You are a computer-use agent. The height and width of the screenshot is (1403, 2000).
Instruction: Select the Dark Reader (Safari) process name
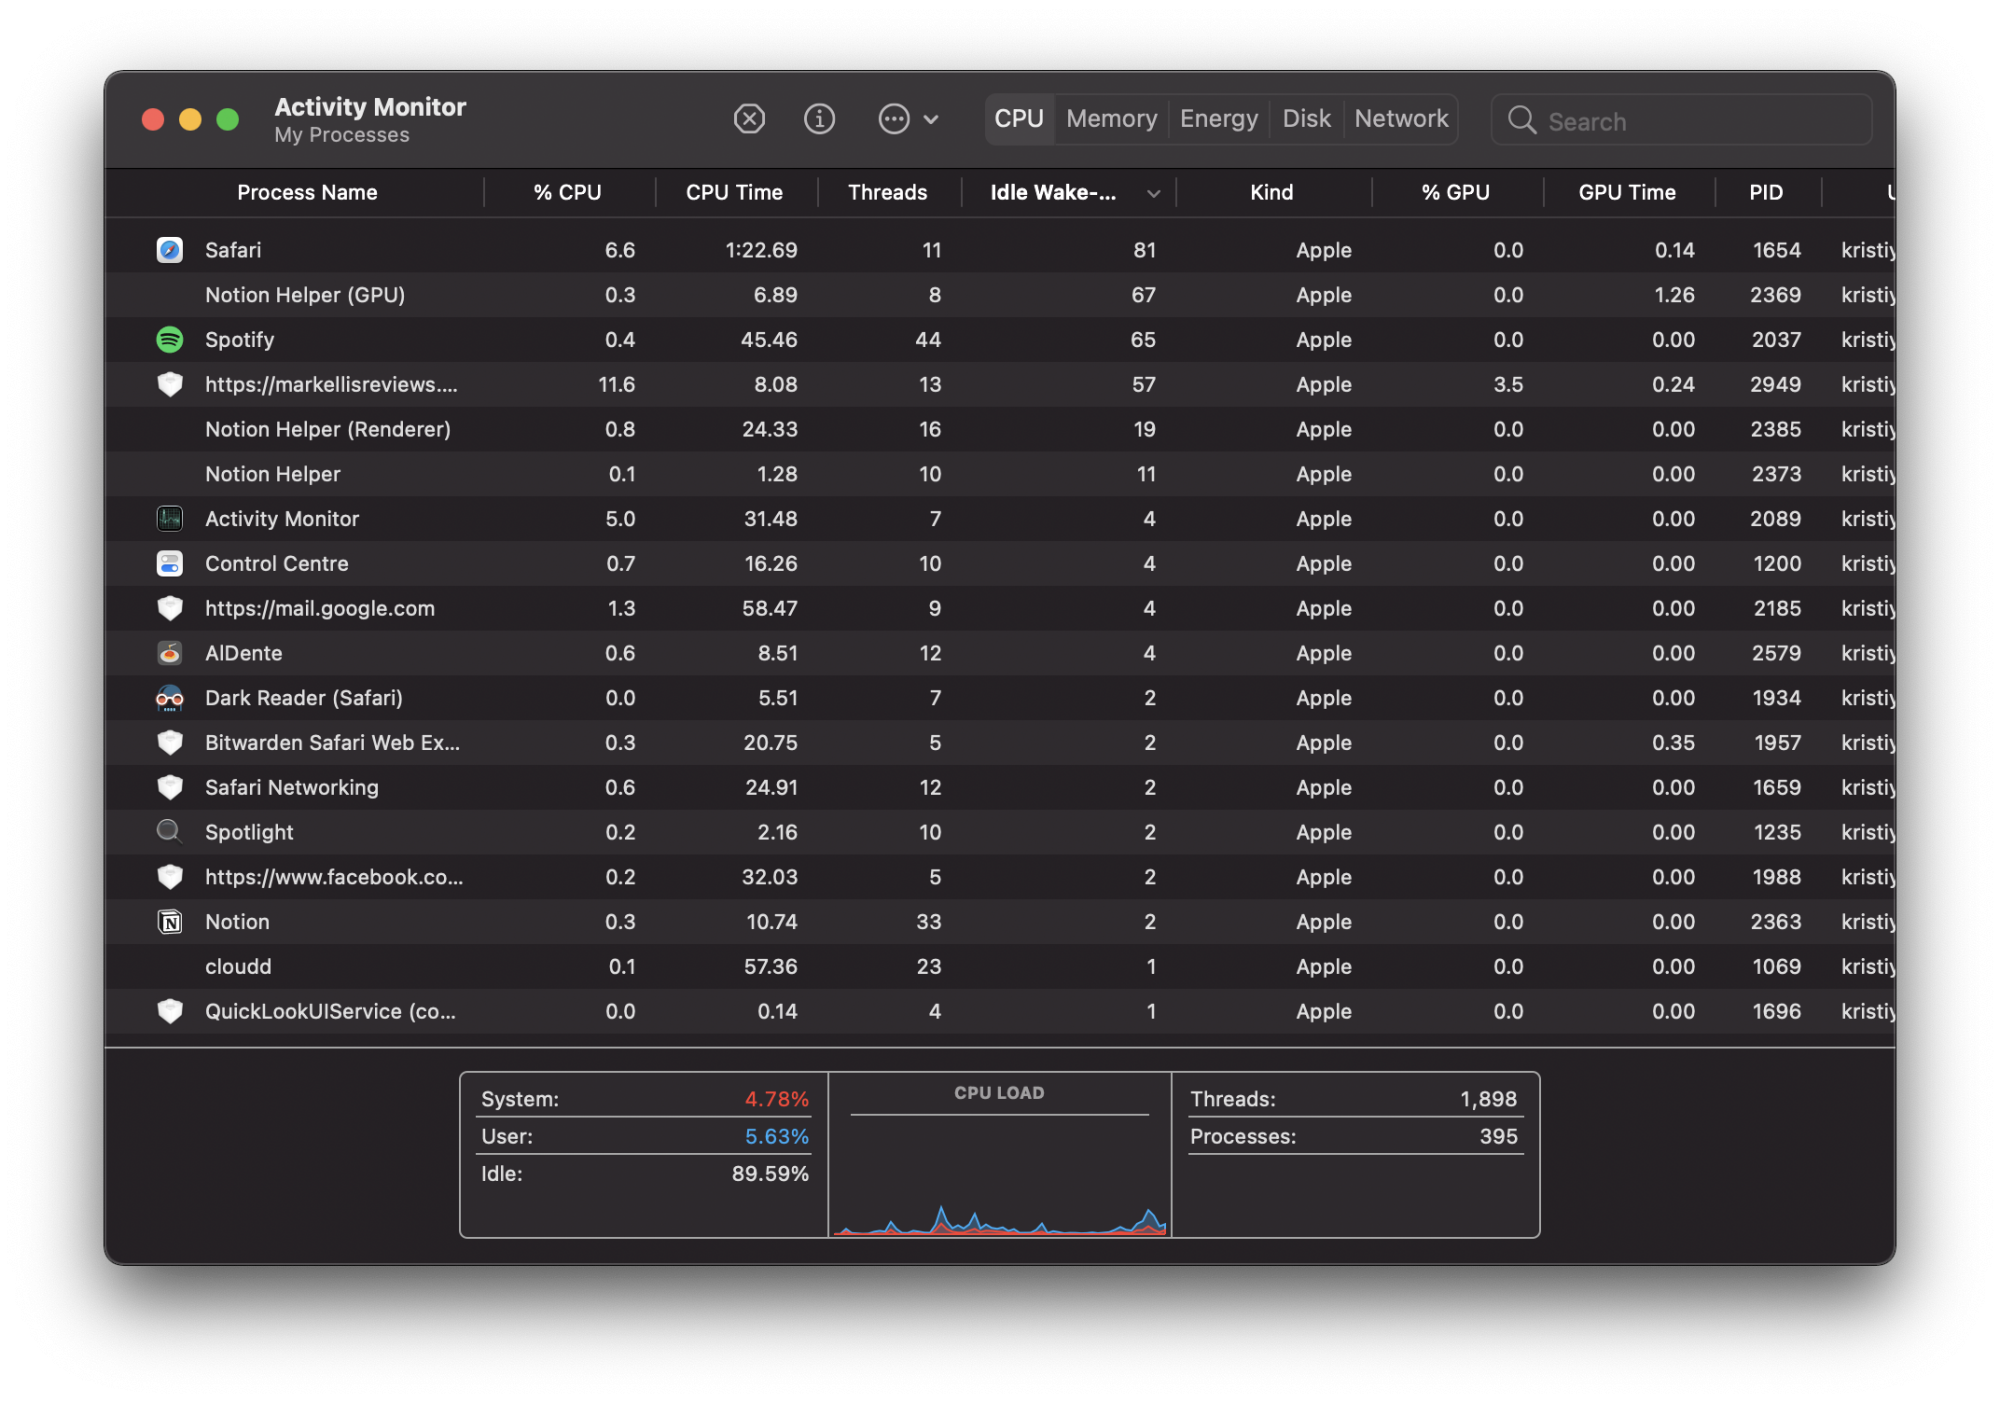(x=304, y=698)
